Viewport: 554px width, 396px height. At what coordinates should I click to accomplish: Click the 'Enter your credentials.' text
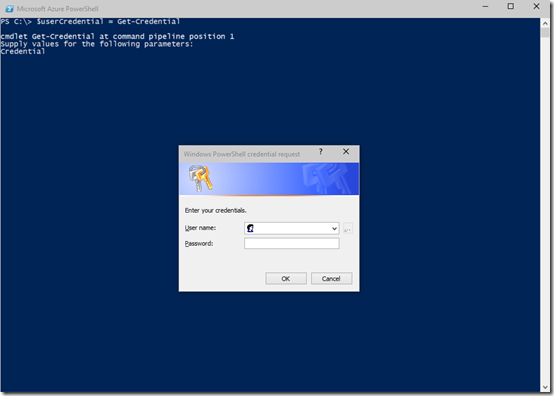[x=216, y=211]
